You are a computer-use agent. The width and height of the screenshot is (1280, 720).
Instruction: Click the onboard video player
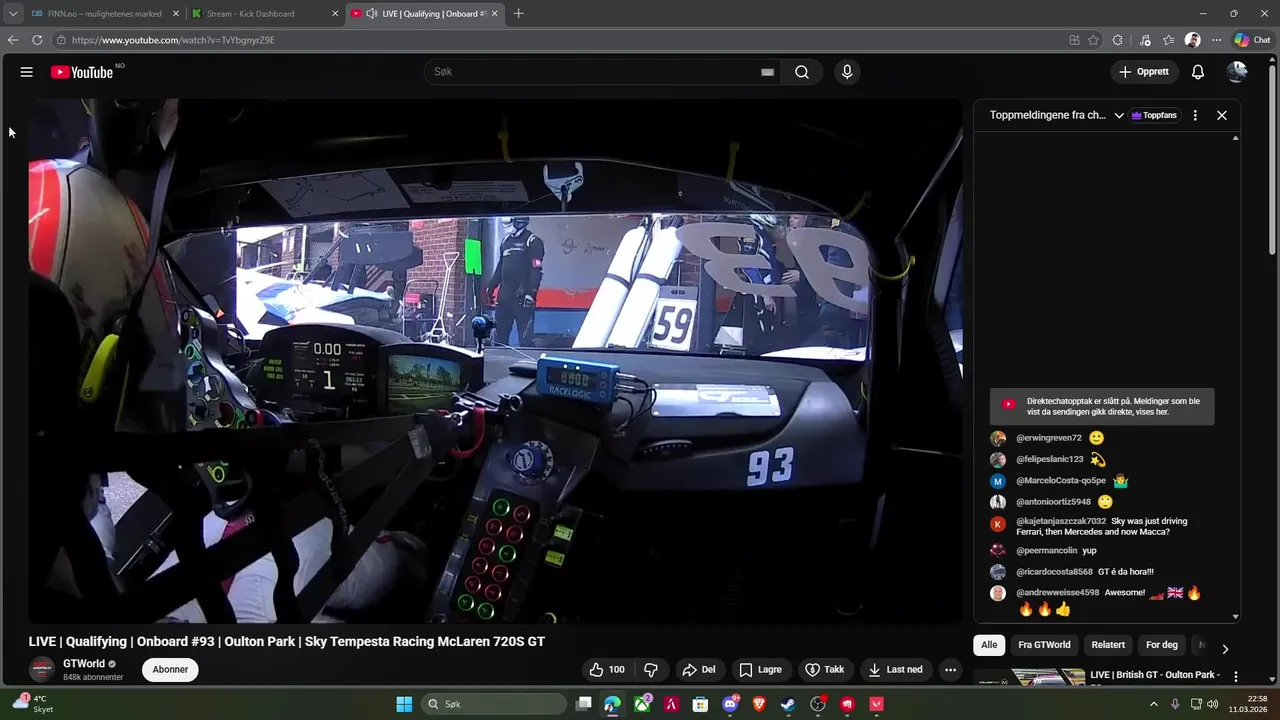[x=495, y=360]
